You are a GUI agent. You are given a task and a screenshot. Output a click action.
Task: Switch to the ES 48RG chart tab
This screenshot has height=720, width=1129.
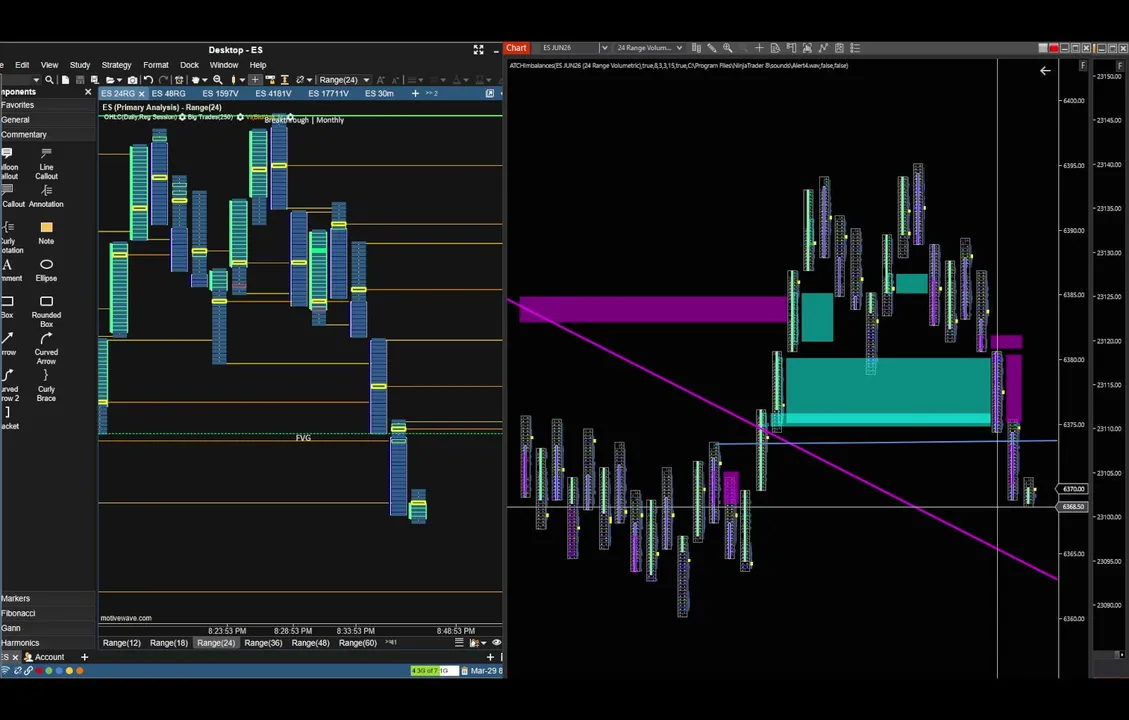click(x=168, y=94)
